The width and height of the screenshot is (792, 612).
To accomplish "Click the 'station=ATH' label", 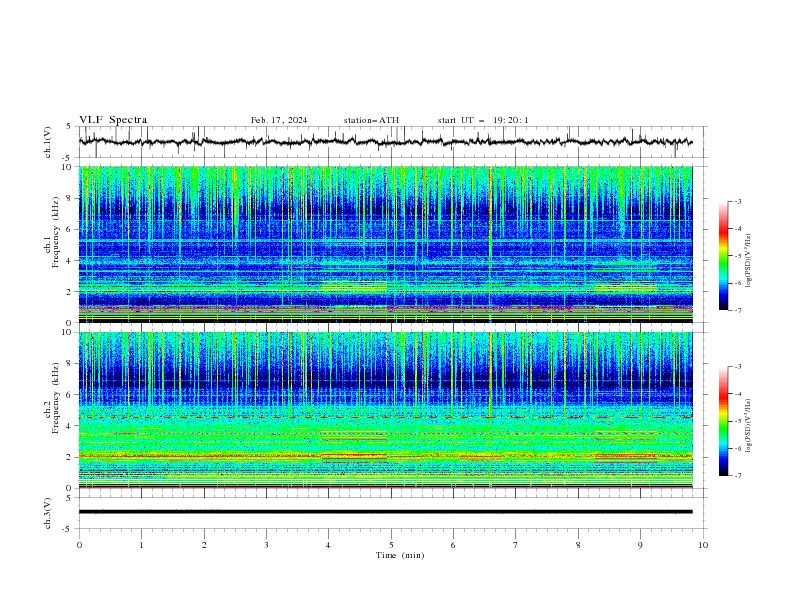I will tap(371, 120).
